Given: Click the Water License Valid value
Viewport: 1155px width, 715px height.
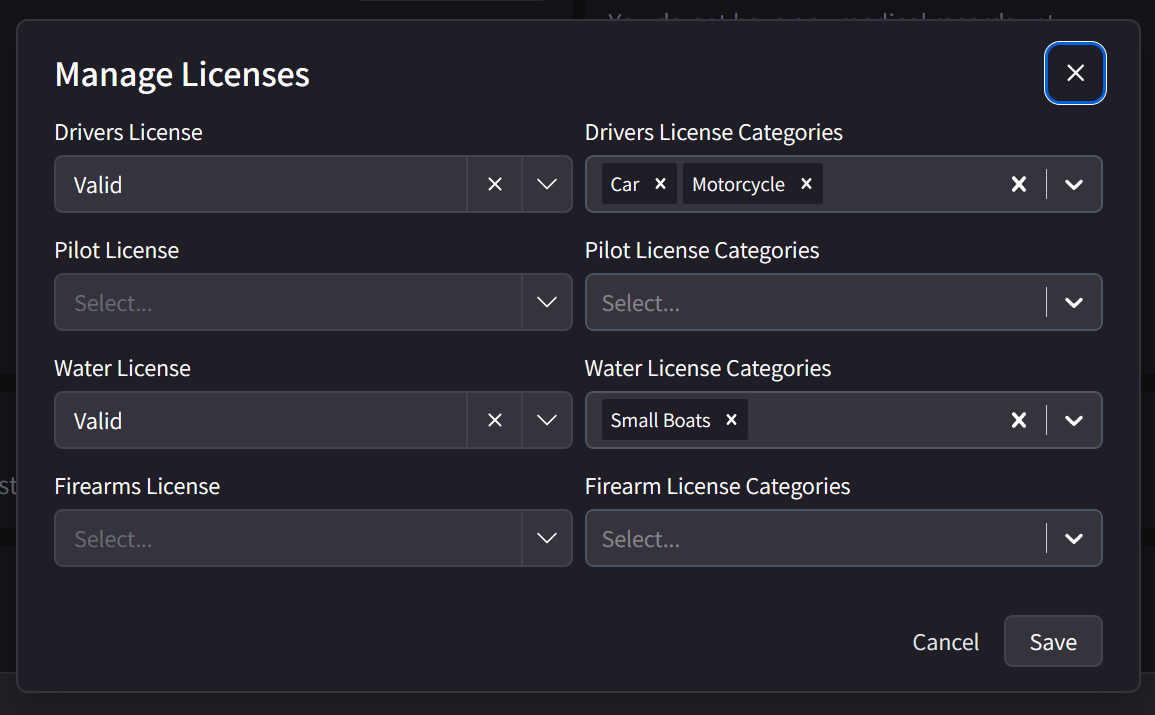Looking at the screenshot, I should (98, 420).
